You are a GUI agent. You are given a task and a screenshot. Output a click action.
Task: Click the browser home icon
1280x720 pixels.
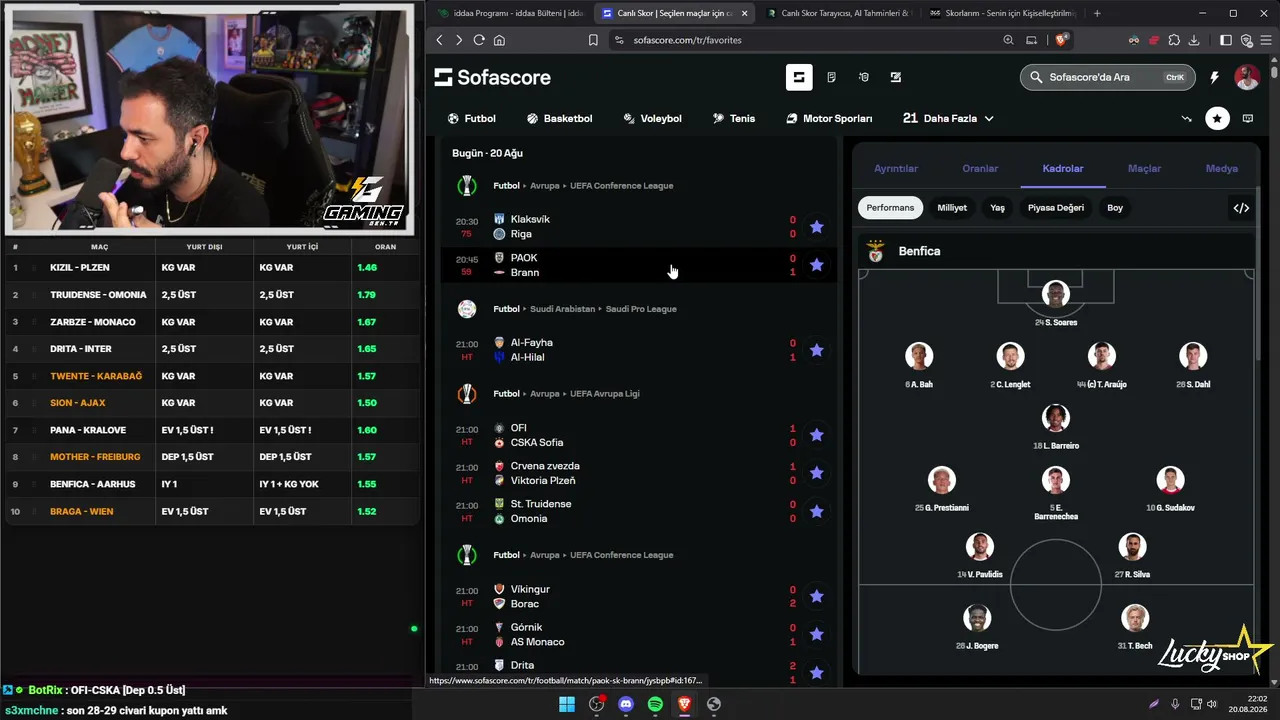pyautogui.click(x=499, y=40)
